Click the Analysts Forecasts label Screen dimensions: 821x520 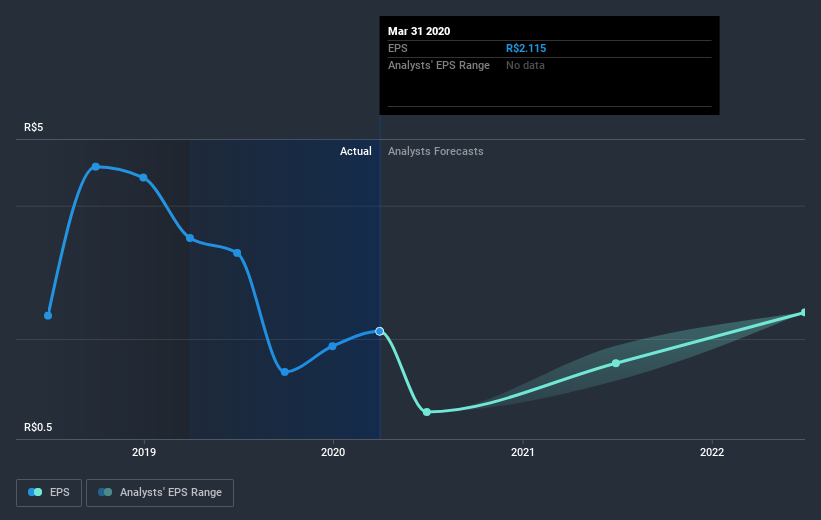tap(436, 151)
